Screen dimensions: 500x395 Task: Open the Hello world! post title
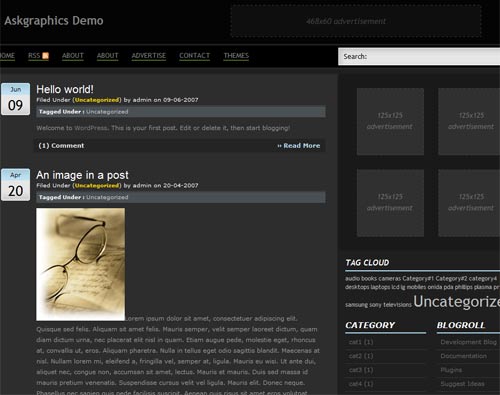65,89
